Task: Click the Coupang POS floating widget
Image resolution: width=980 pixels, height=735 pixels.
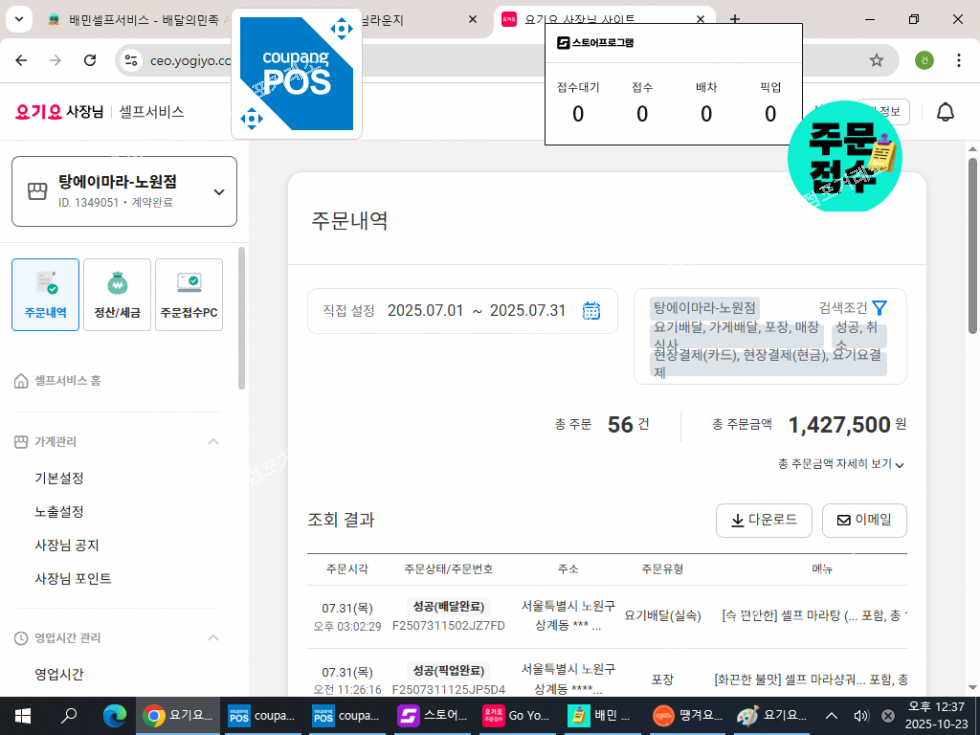Action: tap(296, 75)
